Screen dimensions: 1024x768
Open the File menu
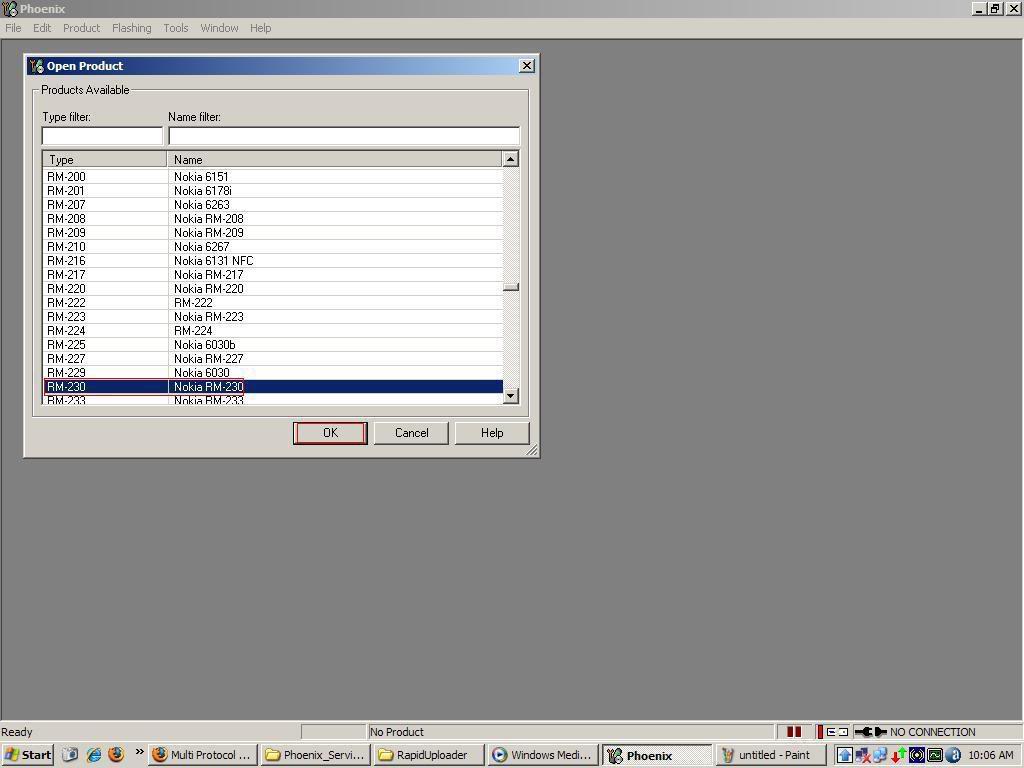tap(13, 28)
